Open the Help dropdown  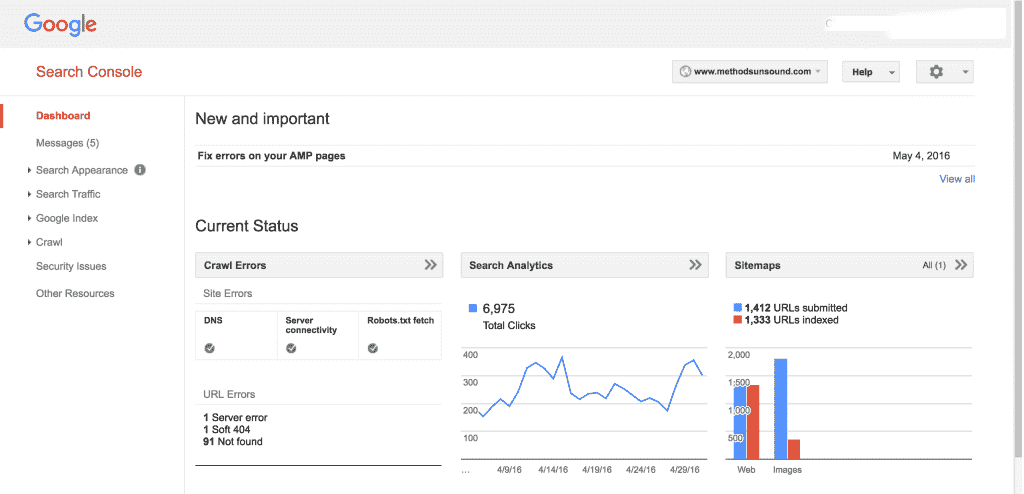coord(871,72)
